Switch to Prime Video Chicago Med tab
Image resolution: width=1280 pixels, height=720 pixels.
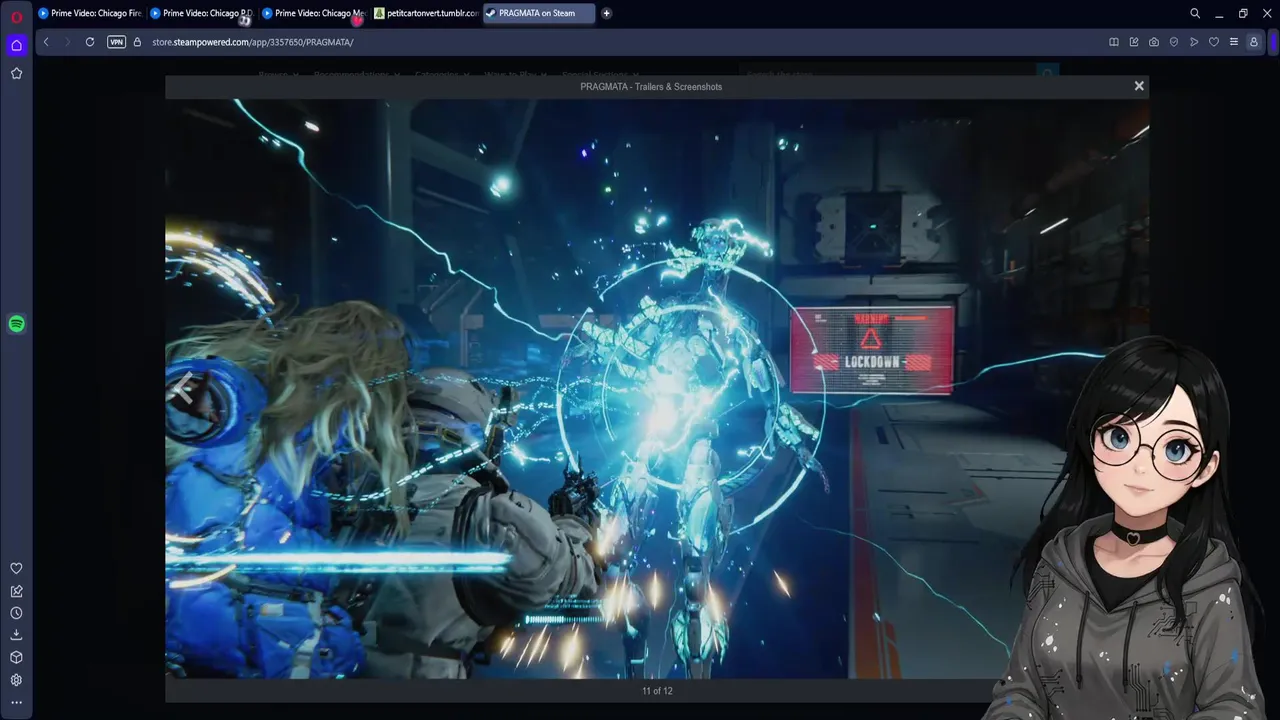click(314, 13)
